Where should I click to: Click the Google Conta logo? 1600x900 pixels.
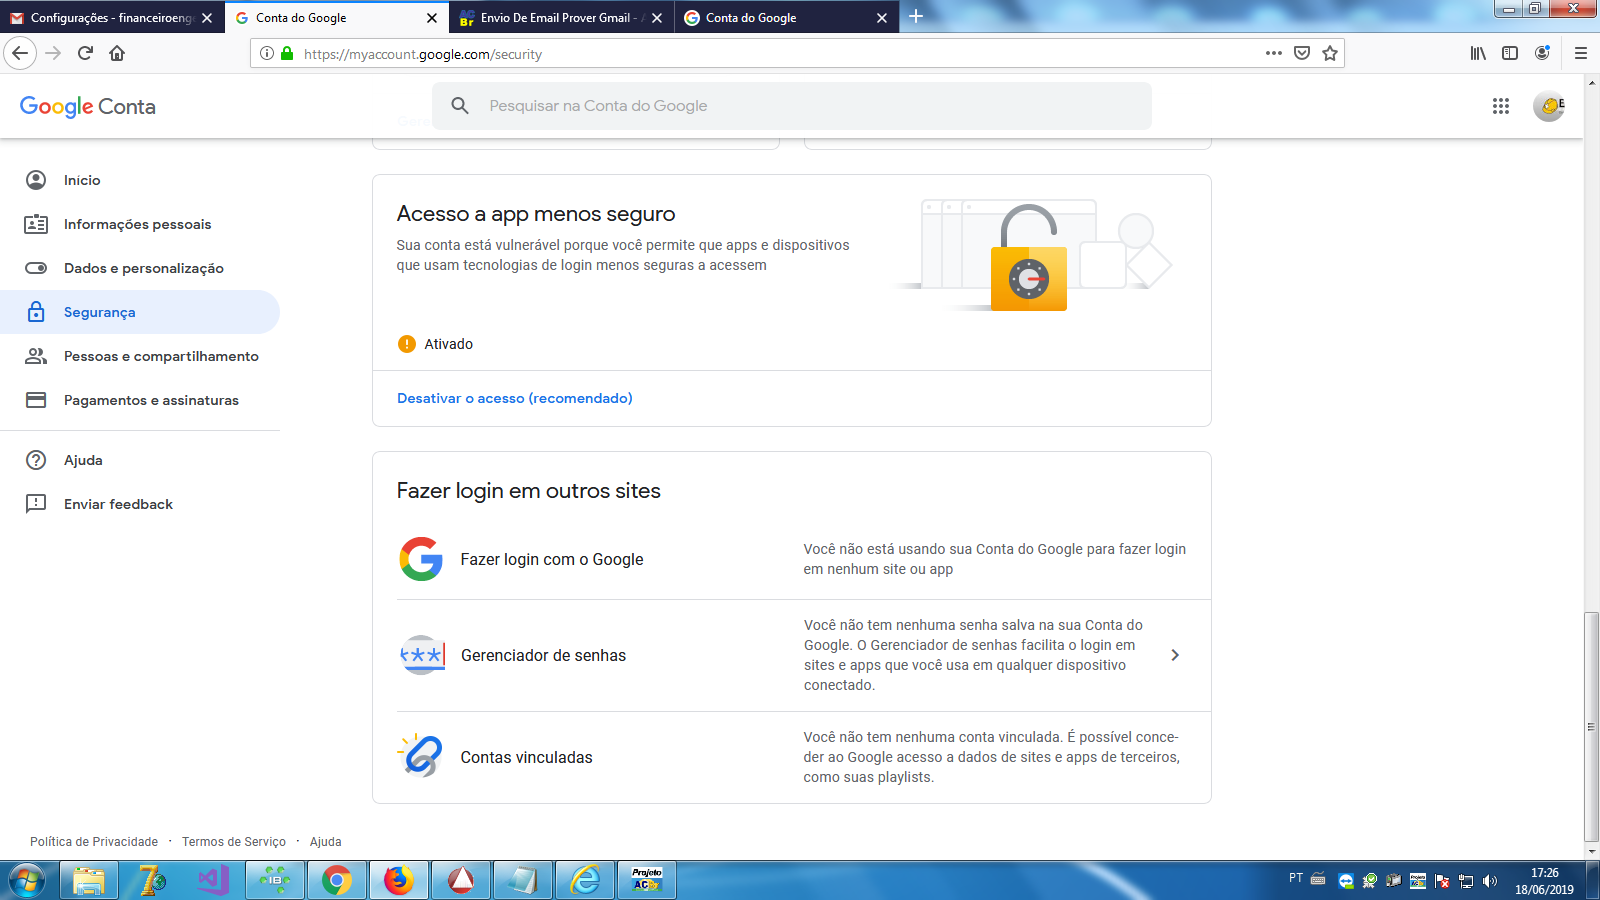88,106
